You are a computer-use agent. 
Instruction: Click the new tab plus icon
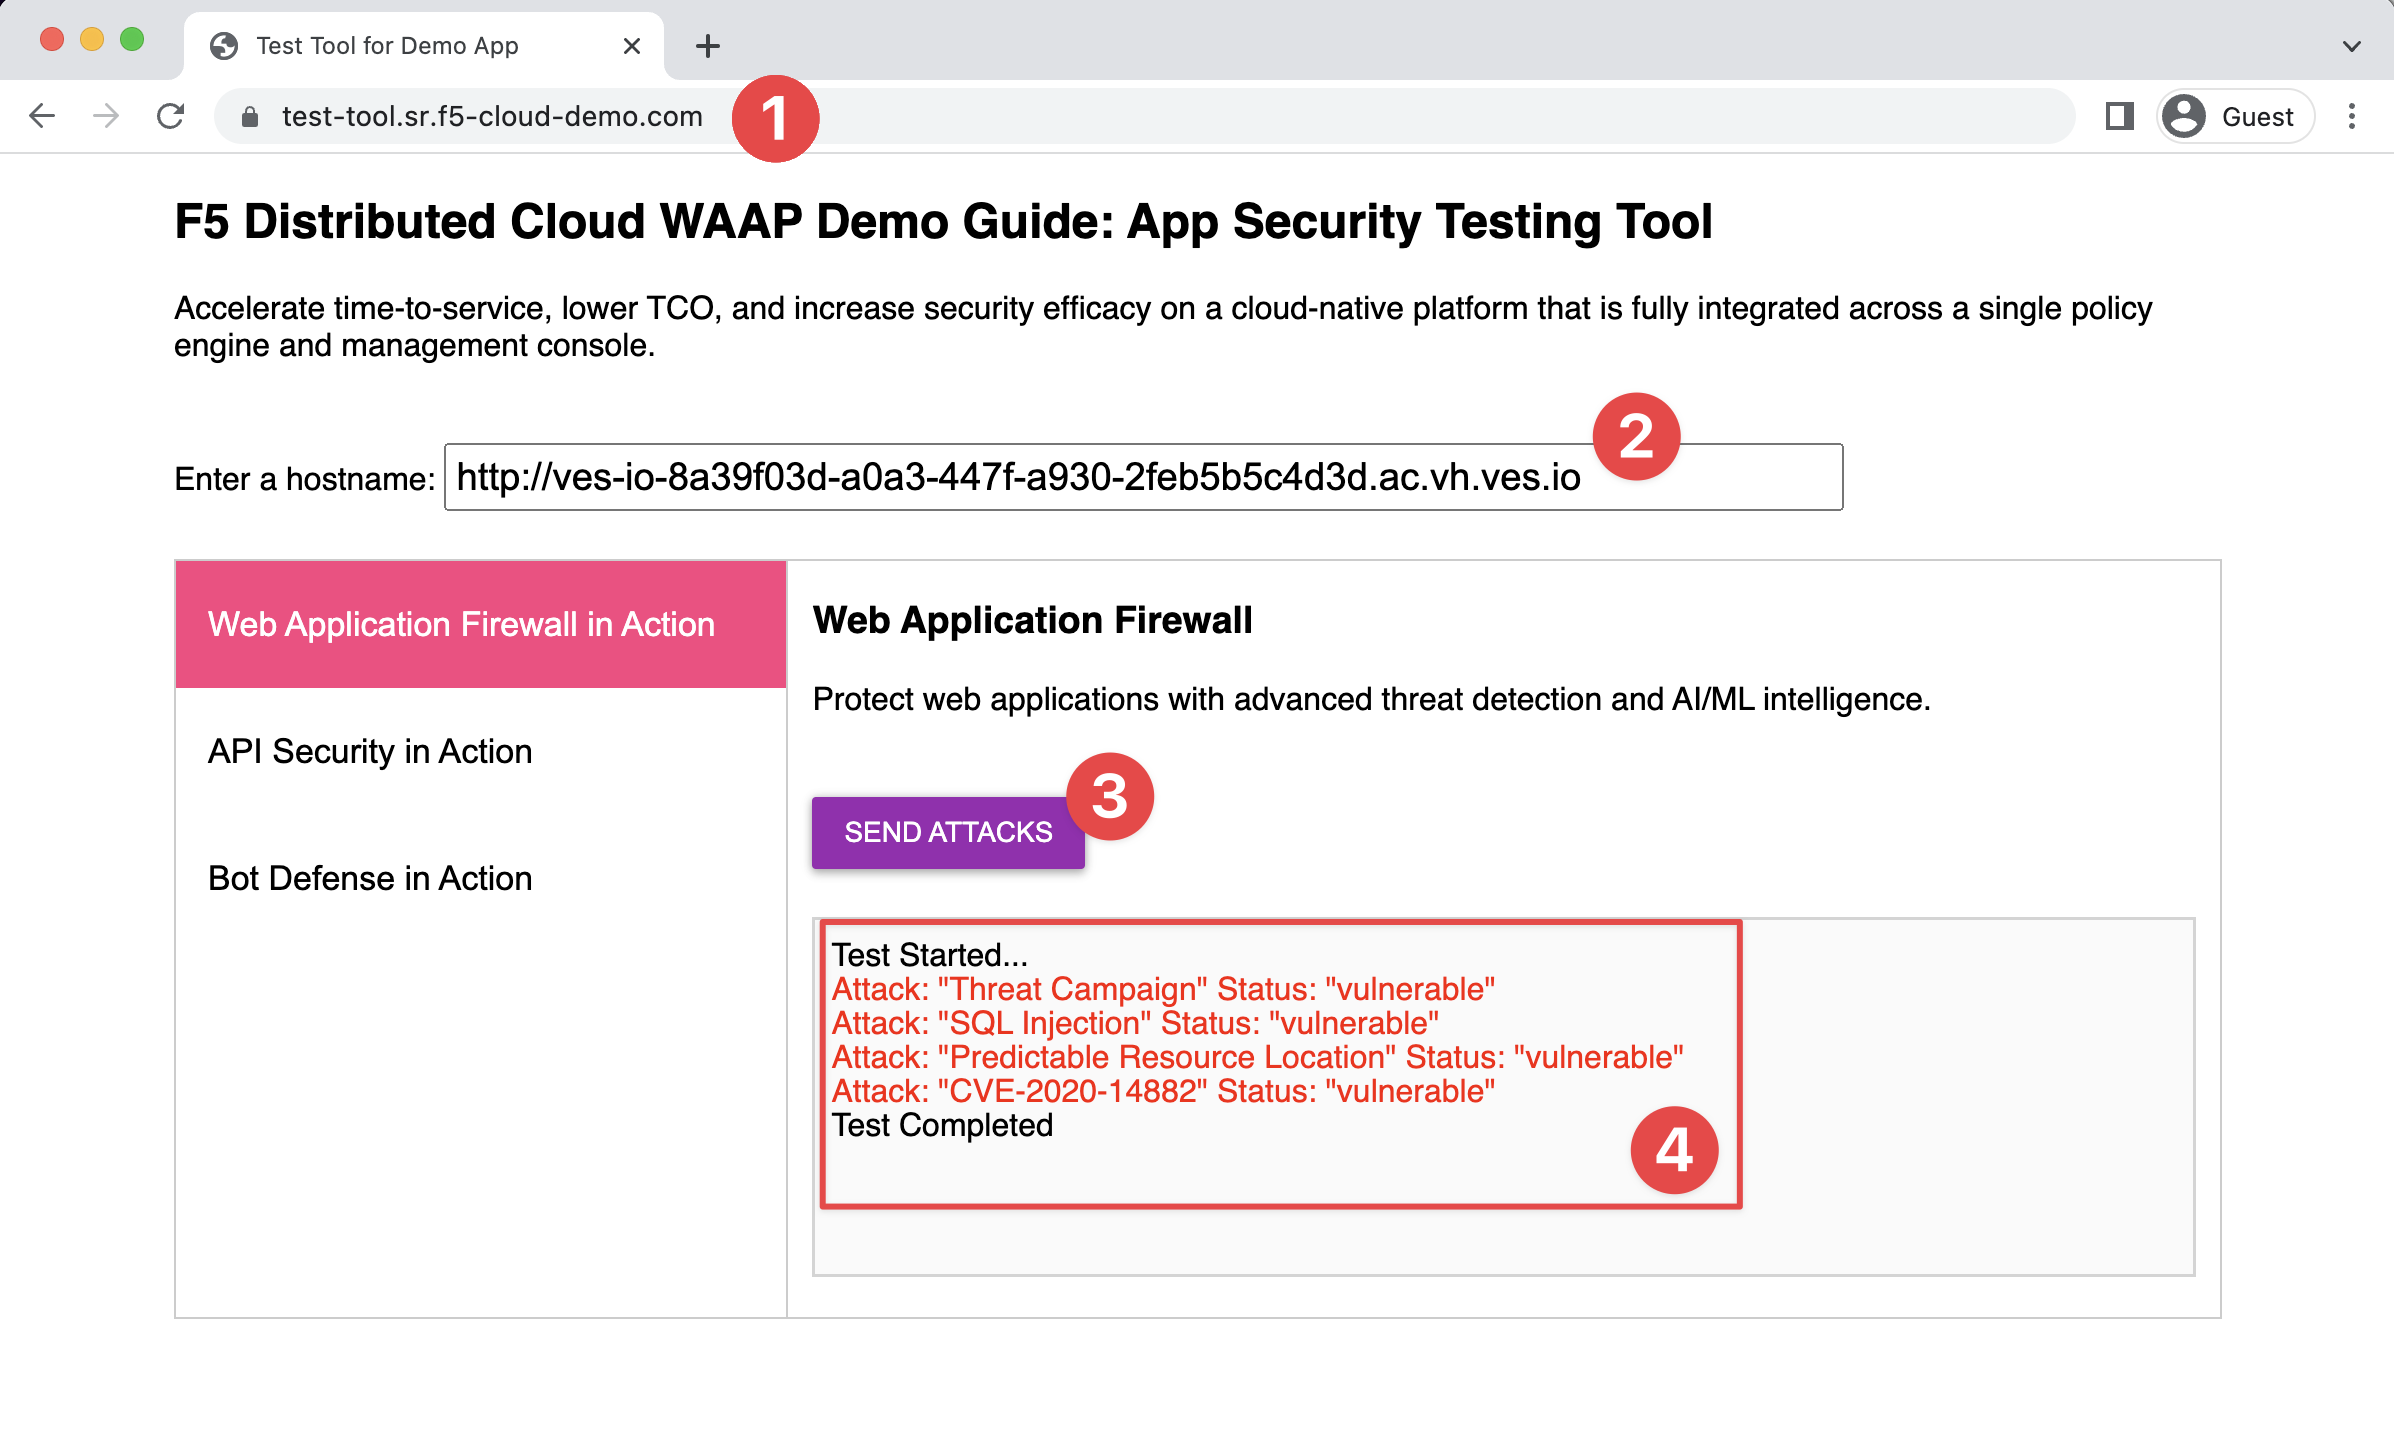pos(706,44)
